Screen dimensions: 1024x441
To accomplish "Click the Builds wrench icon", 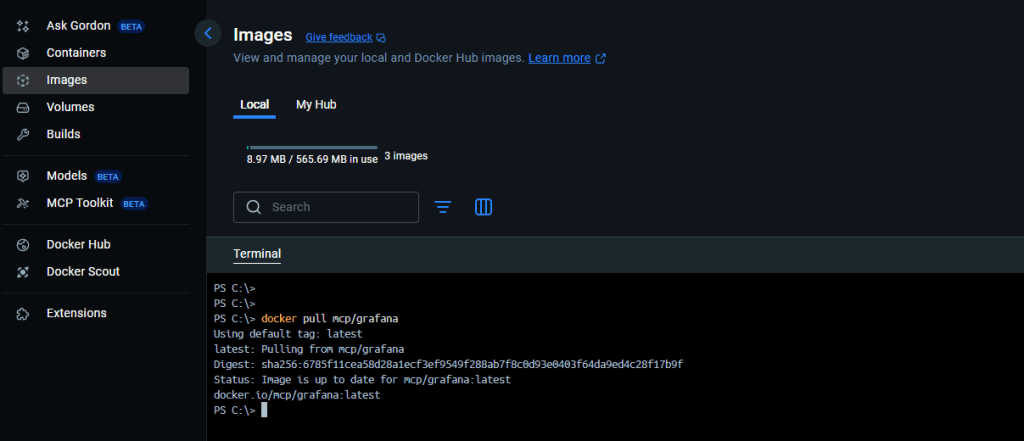I will pyautogui.click(x=24, y=134).
